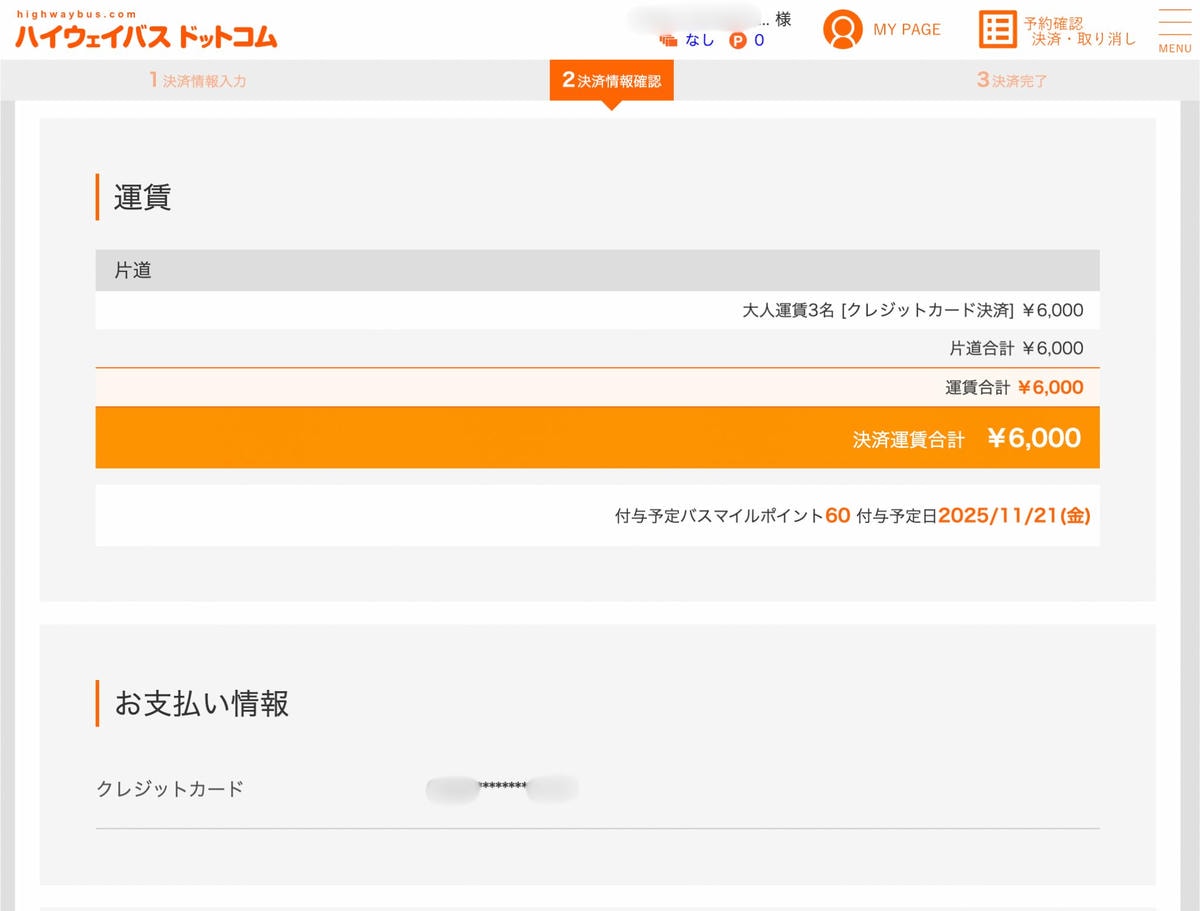Click the 運賃 section heading
Viewport: 1200px width, 911px height.
click(143, 197)
